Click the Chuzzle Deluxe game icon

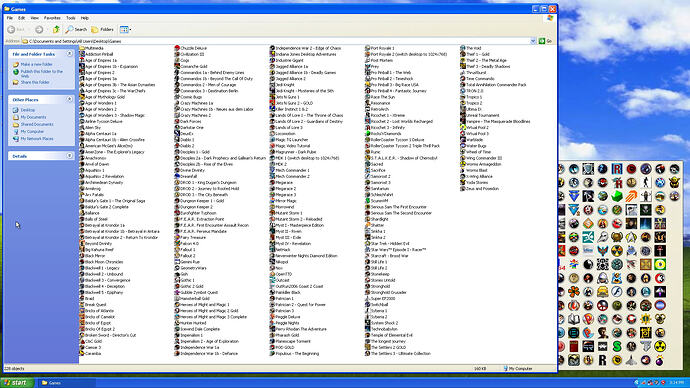coord(177,48)
